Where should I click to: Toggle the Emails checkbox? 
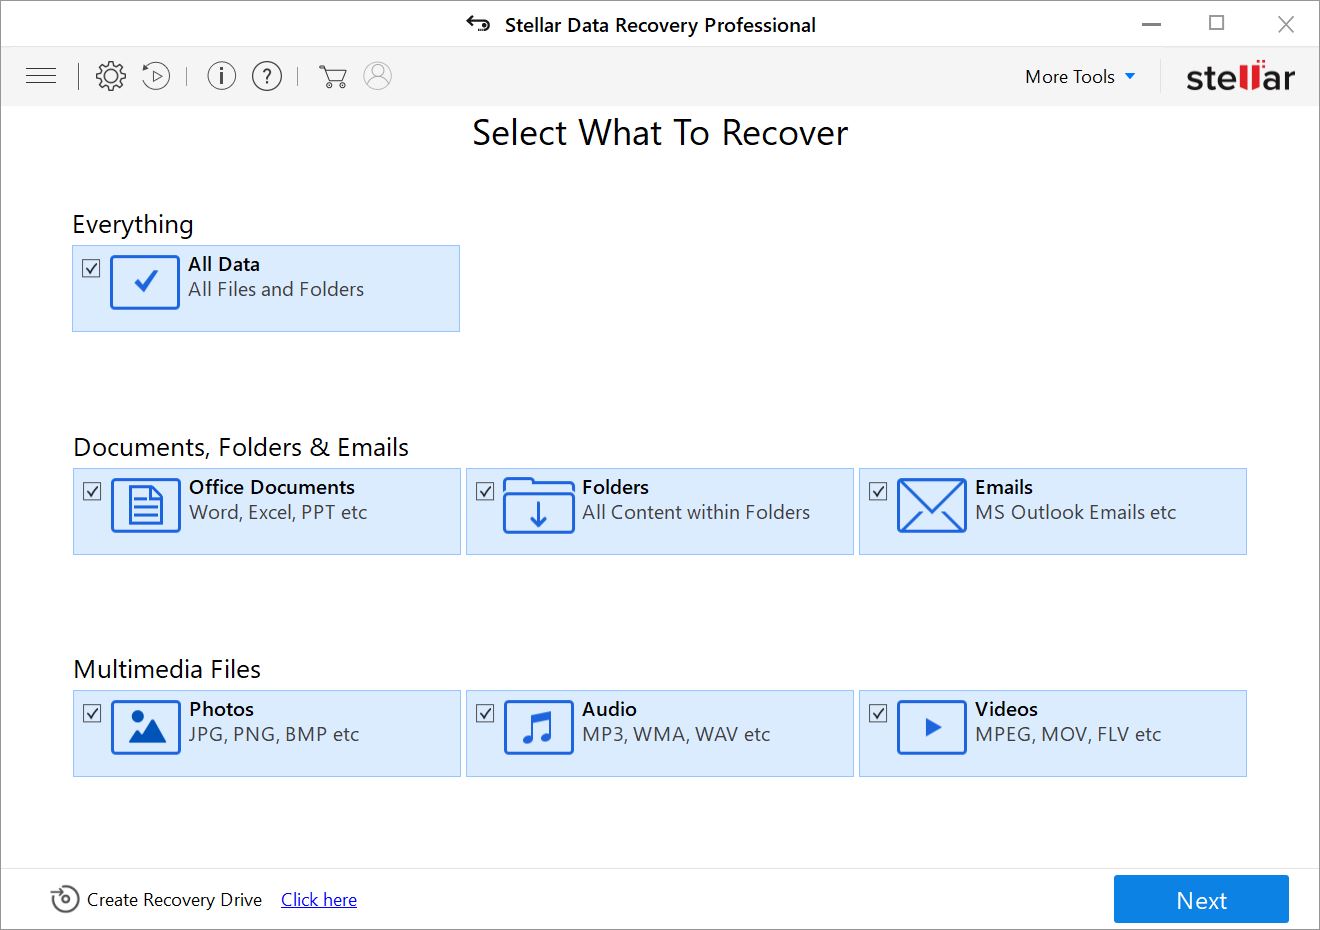tap(878, 491)
